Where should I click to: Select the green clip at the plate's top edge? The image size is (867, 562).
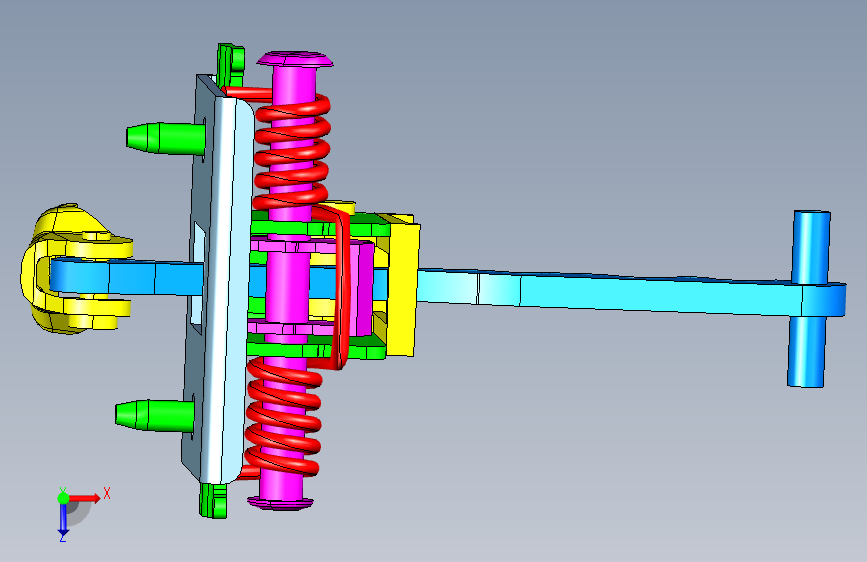(x=231, y=64)
